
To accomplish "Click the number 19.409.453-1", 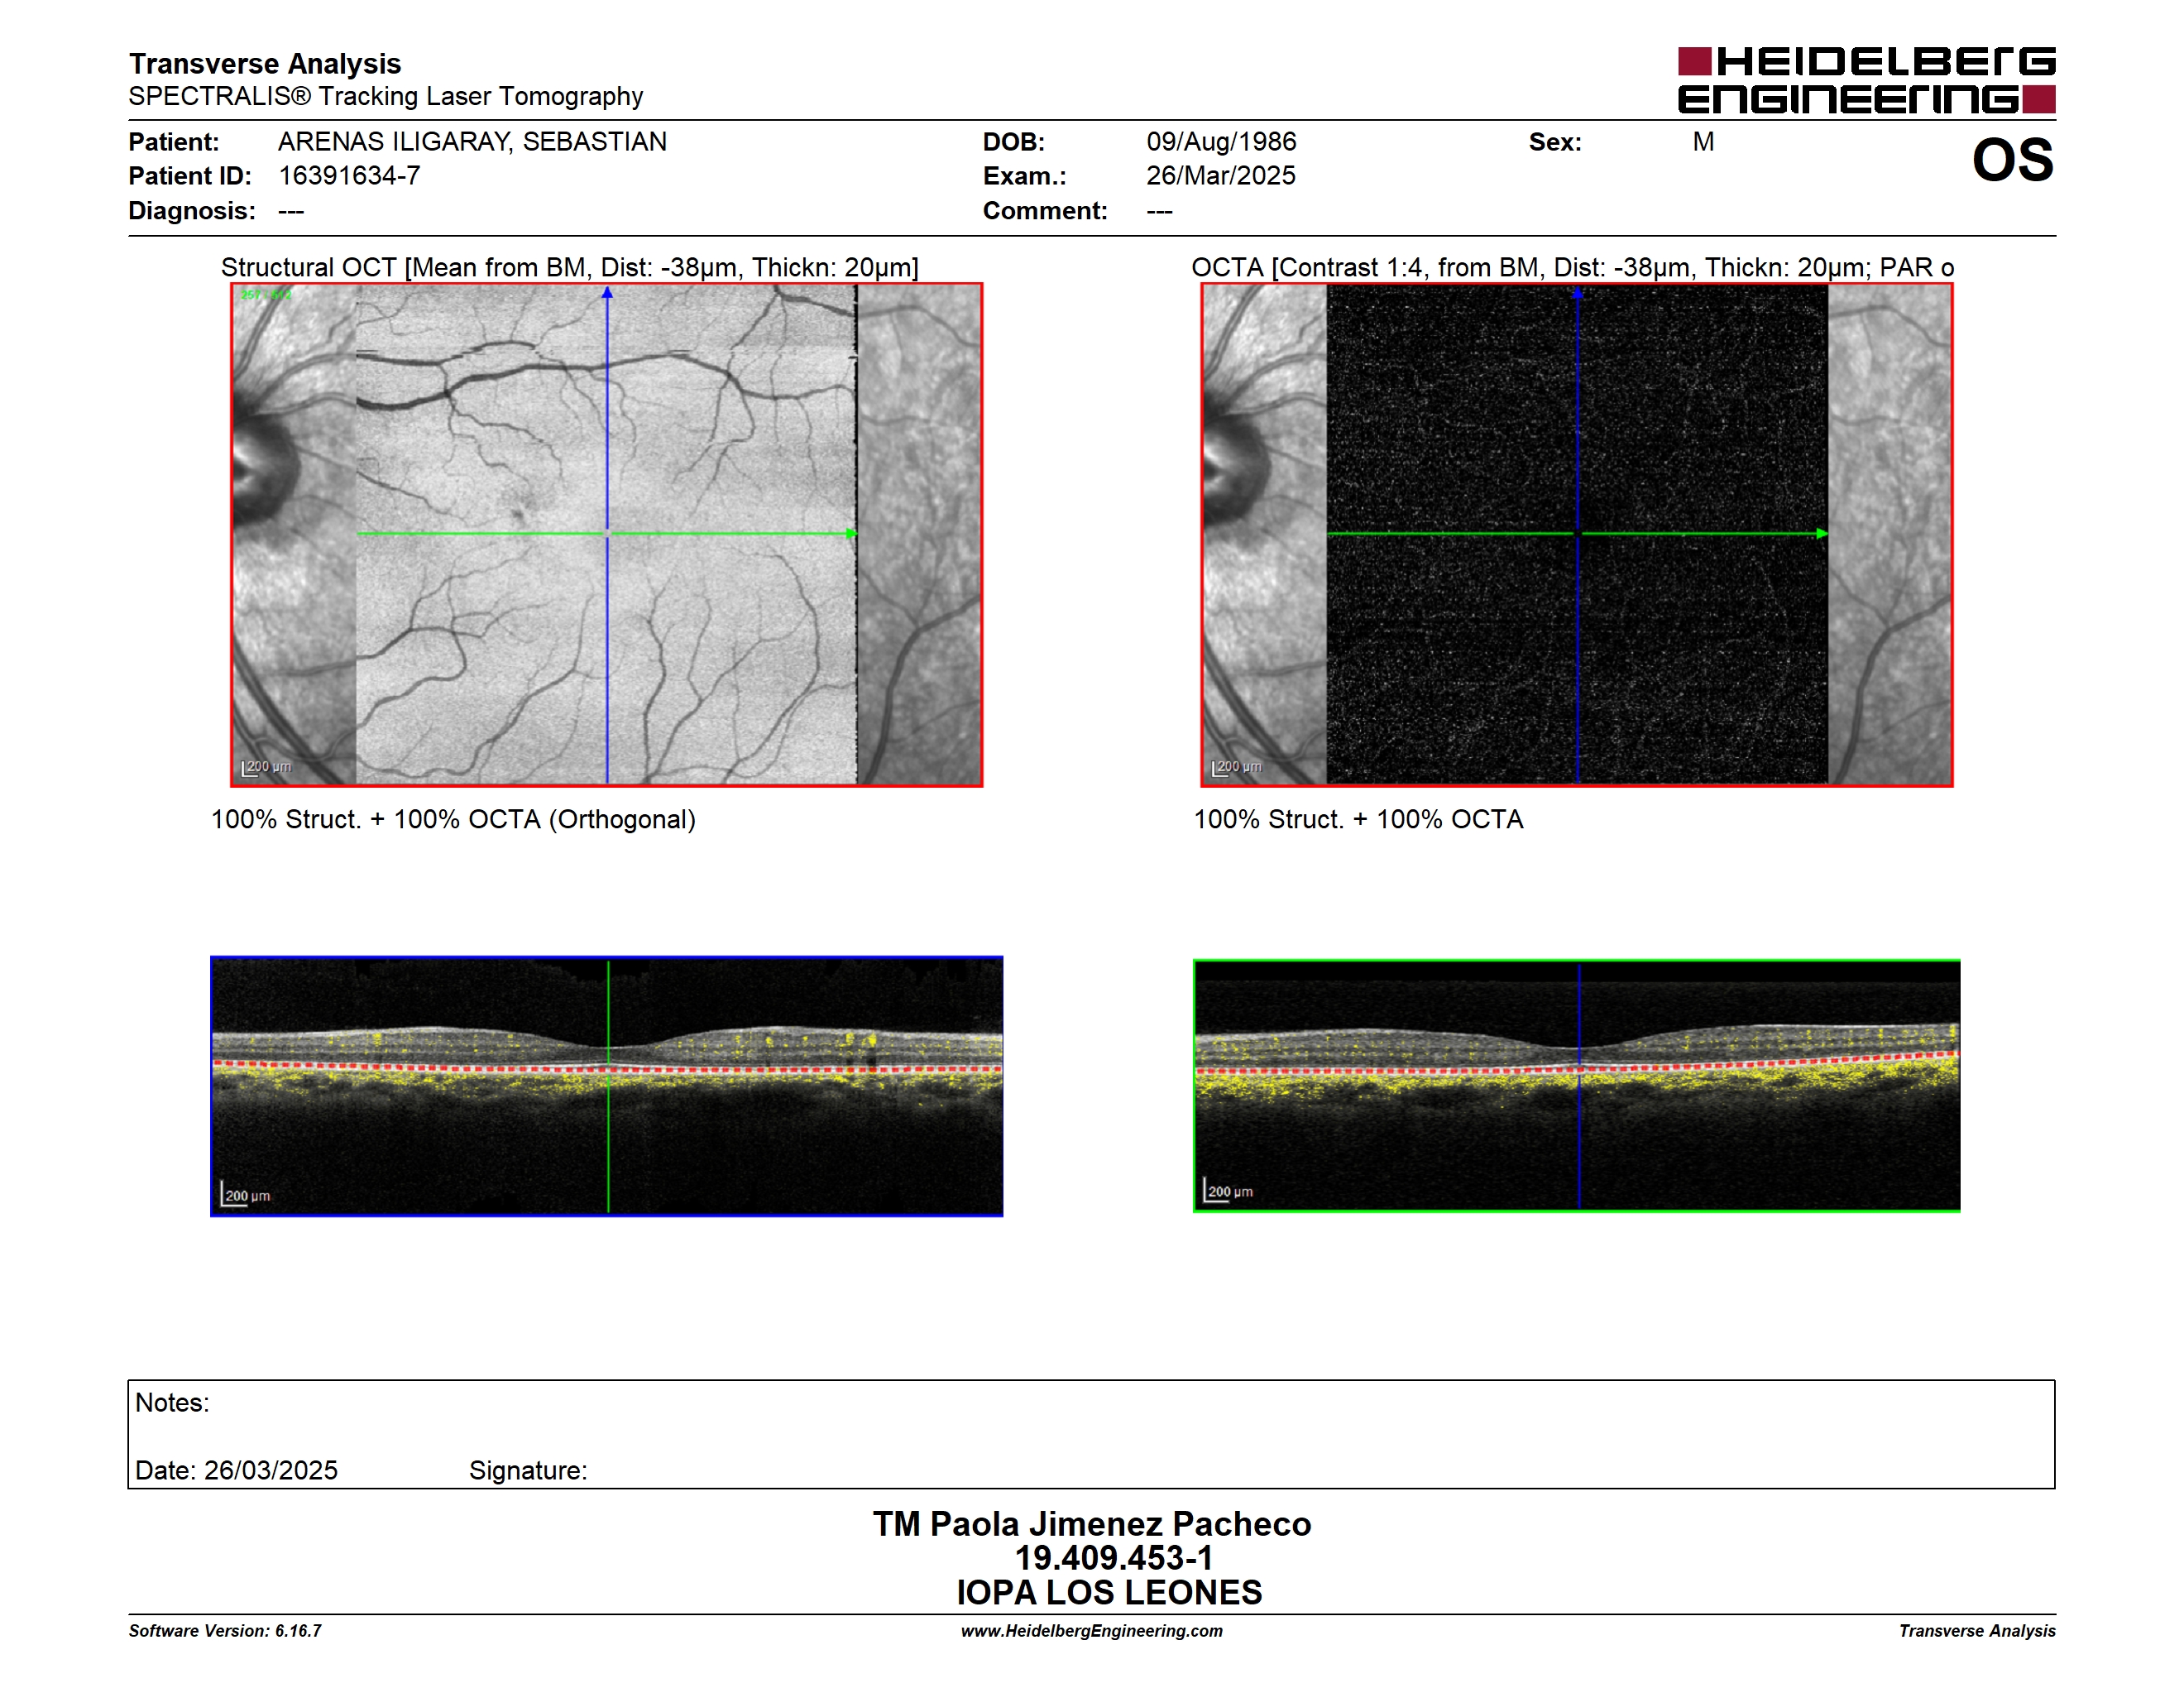I will click(x=1114, y=1558).
